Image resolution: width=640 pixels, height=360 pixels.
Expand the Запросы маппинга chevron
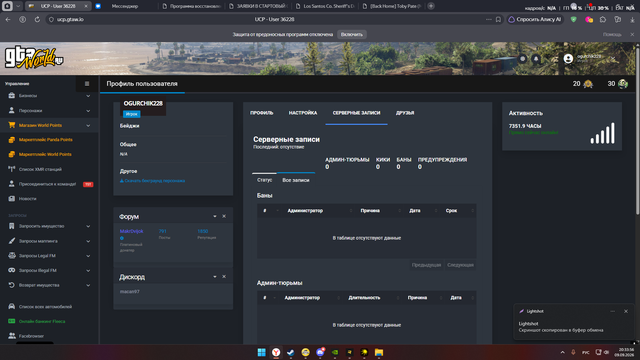point(88,241)
